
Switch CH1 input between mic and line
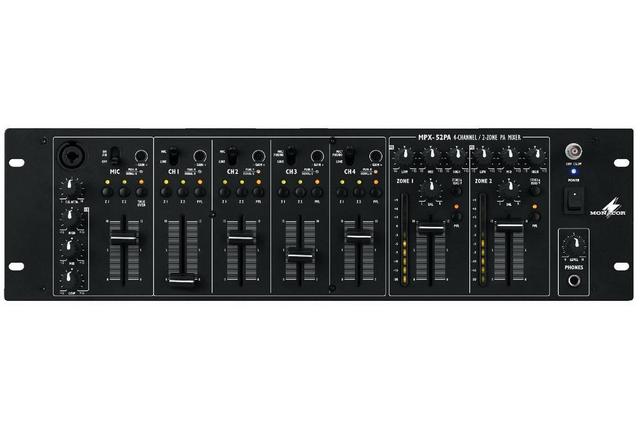173,155
